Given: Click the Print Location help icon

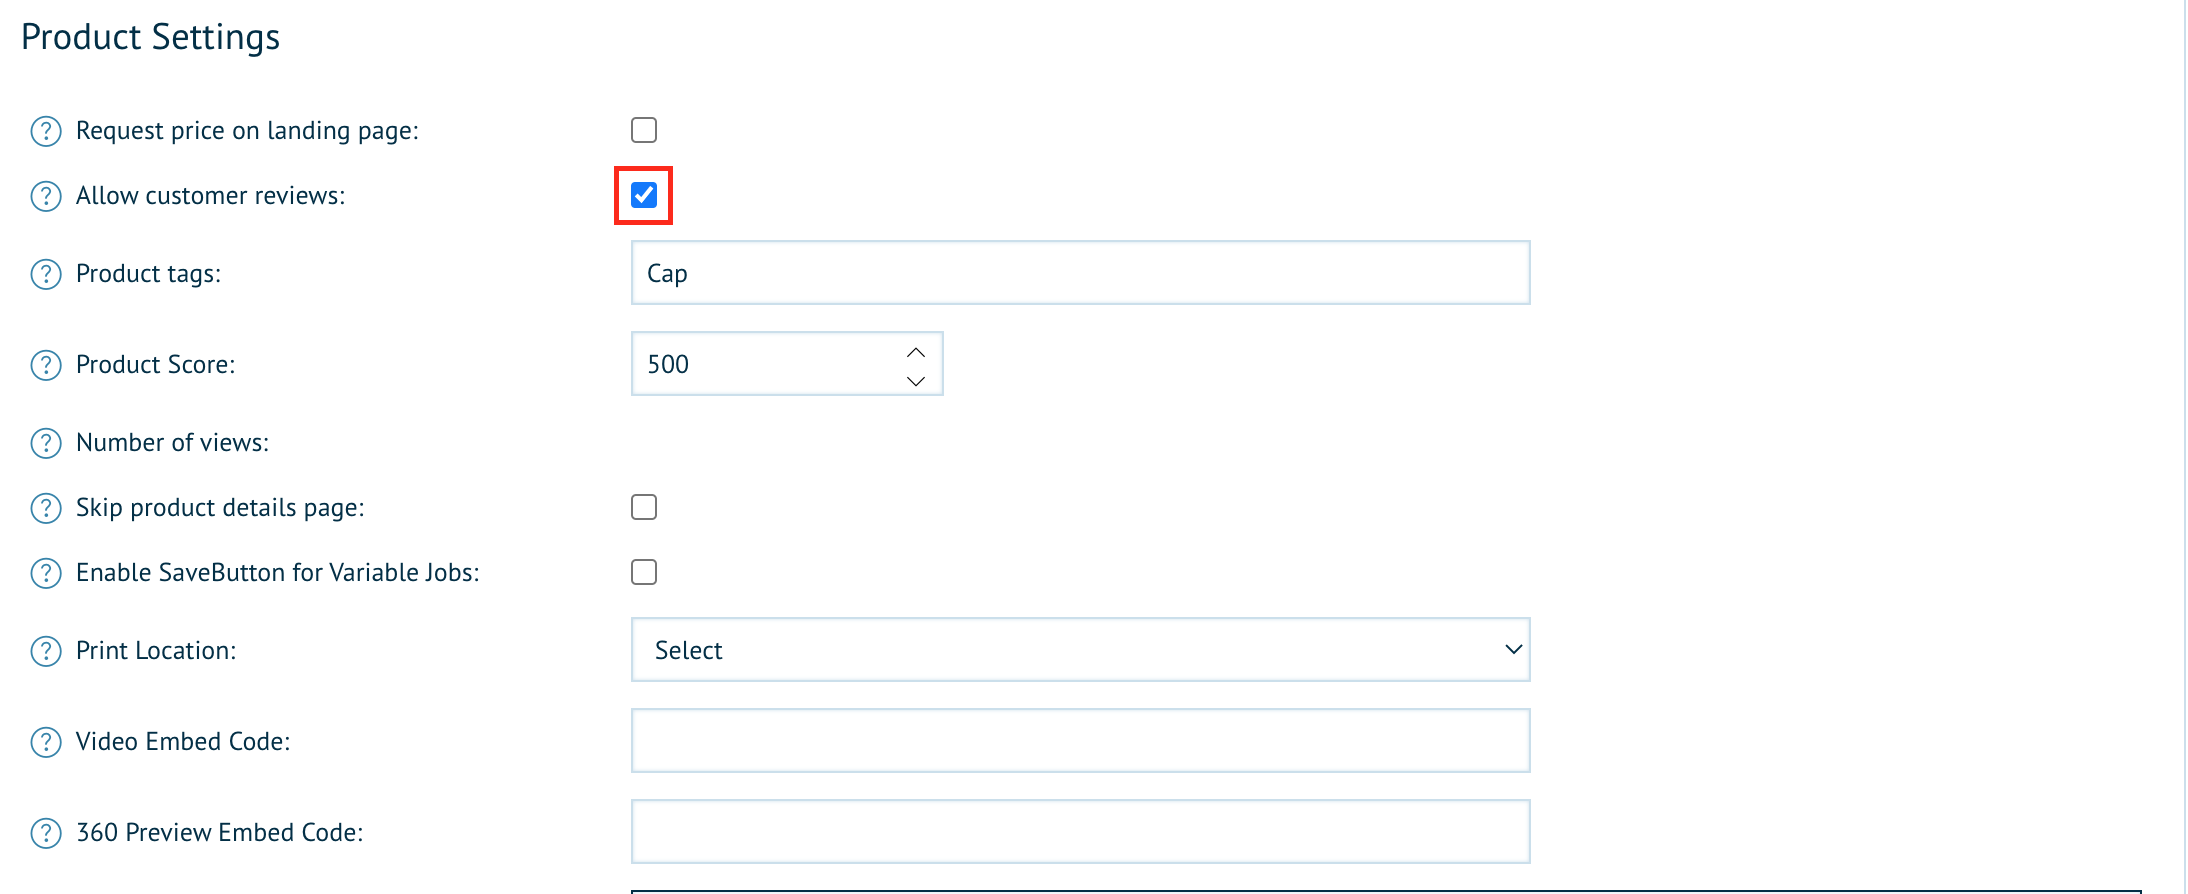Looking at the screenshot, I should (46, 651).
